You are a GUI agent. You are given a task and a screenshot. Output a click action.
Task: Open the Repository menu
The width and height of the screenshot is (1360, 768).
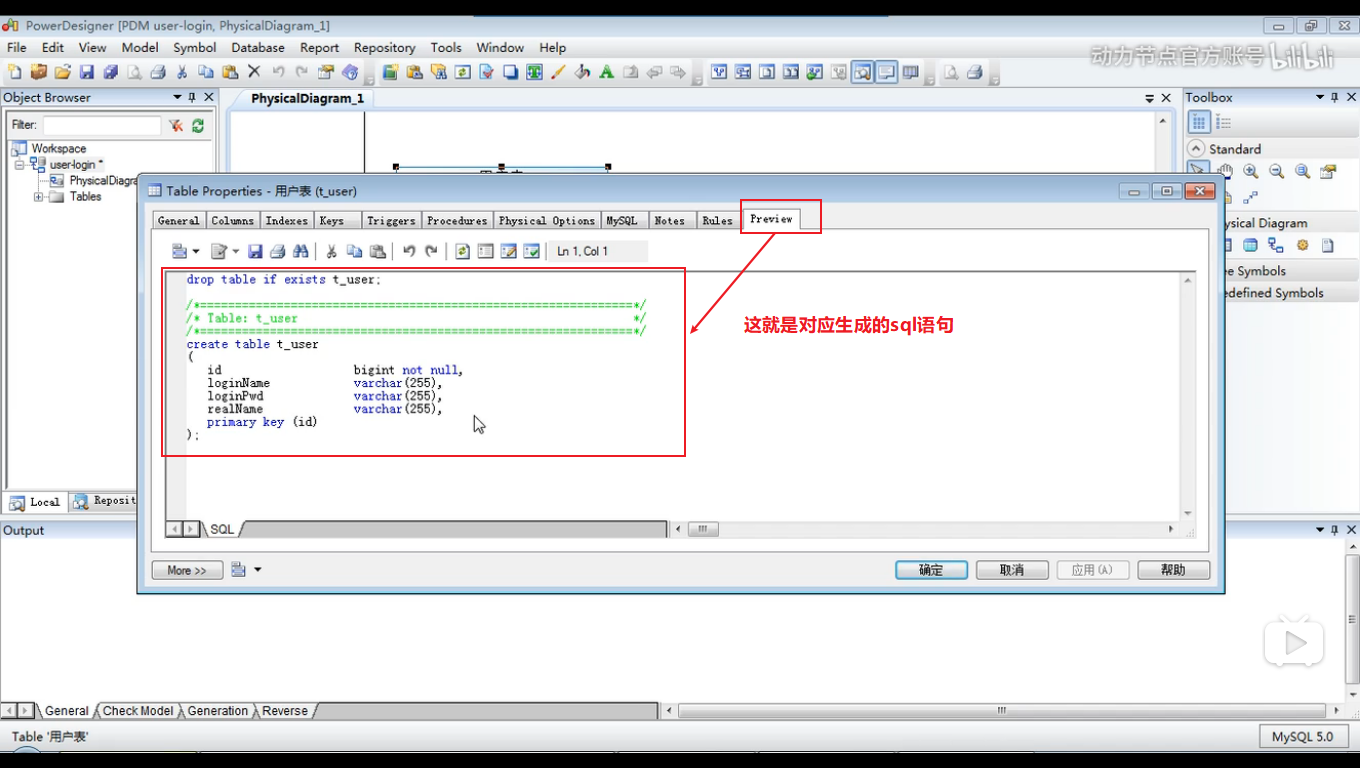(x=384, y=47)
